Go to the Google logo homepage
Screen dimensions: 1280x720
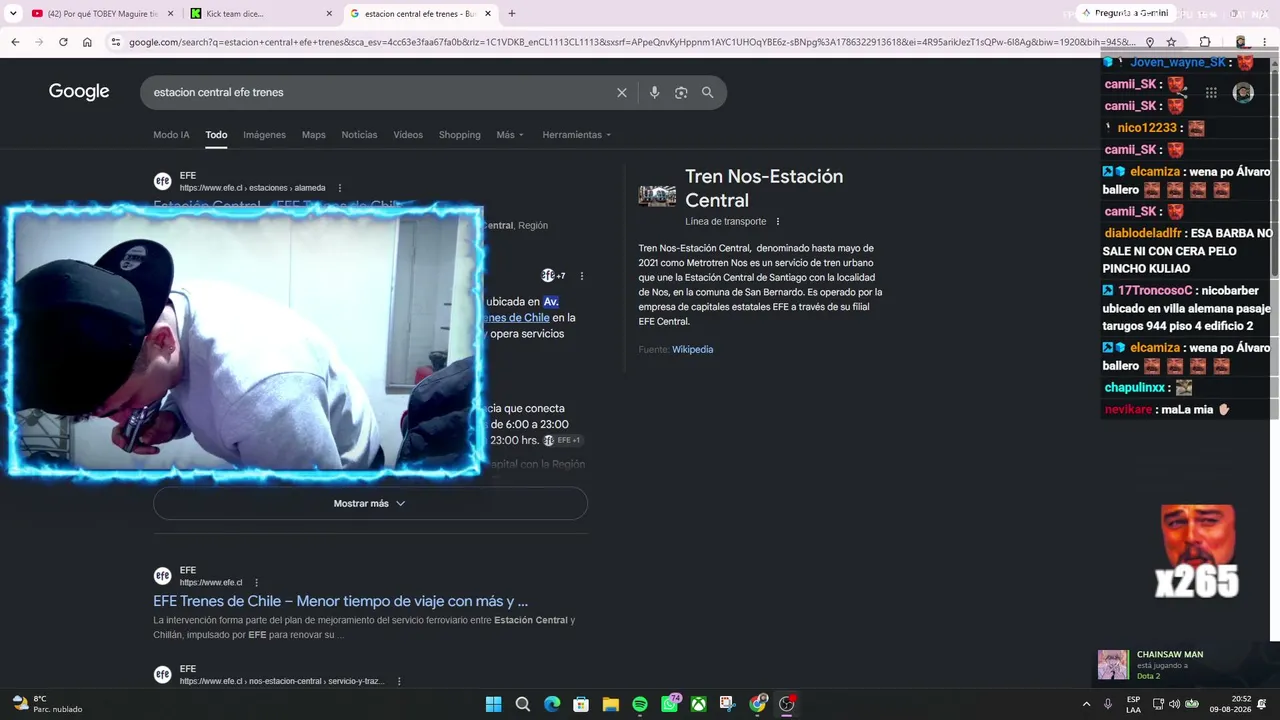79,92
